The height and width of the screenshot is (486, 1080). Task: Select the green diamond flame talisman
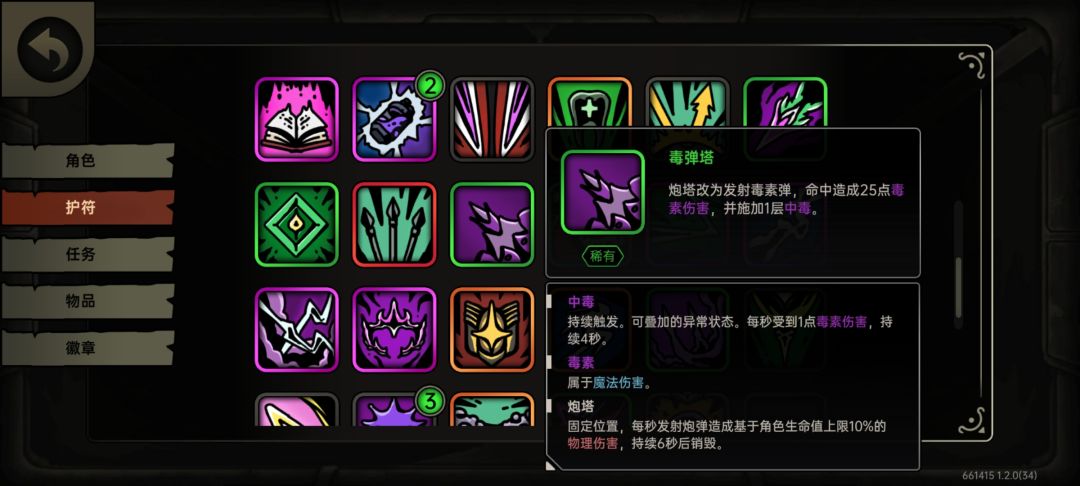click(296, 224)
